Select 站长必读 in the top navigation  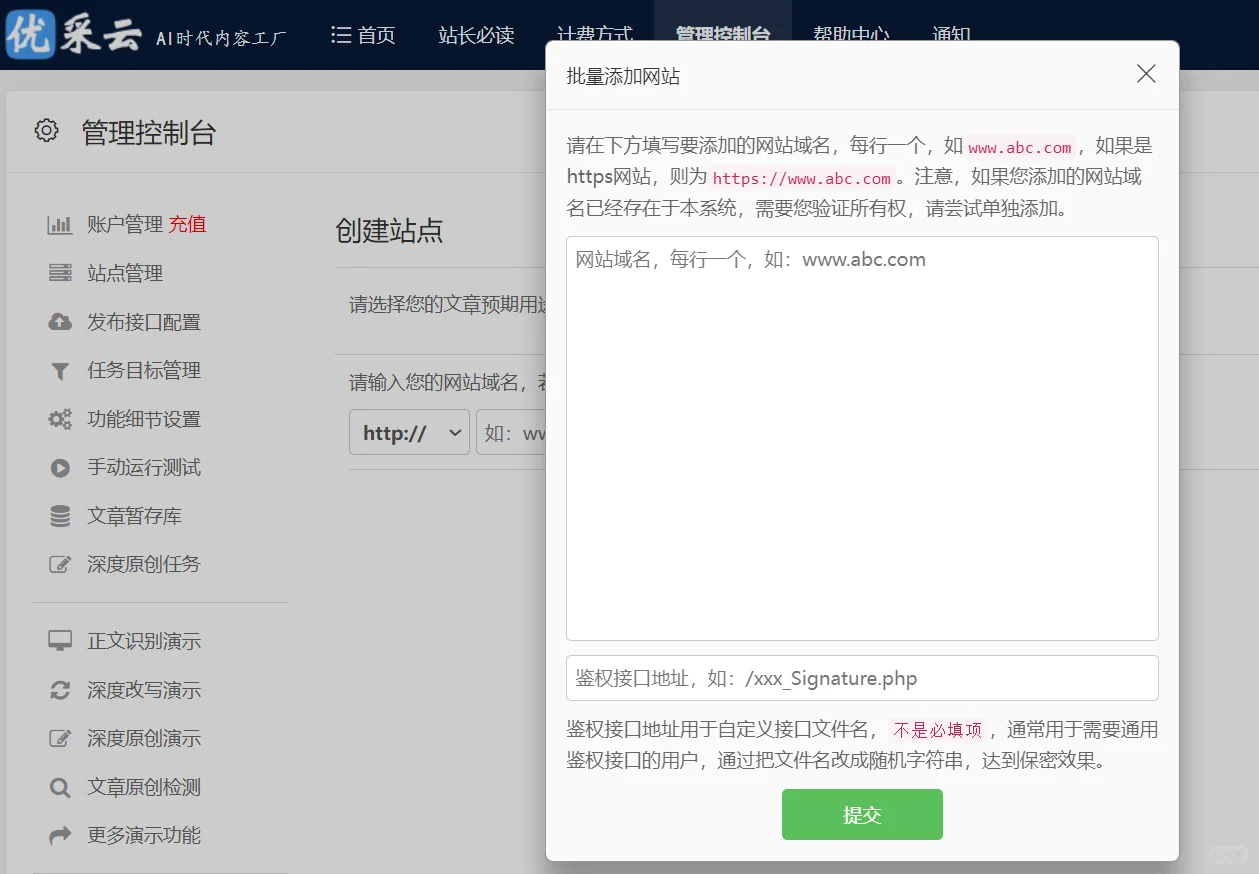pos(476,34)
